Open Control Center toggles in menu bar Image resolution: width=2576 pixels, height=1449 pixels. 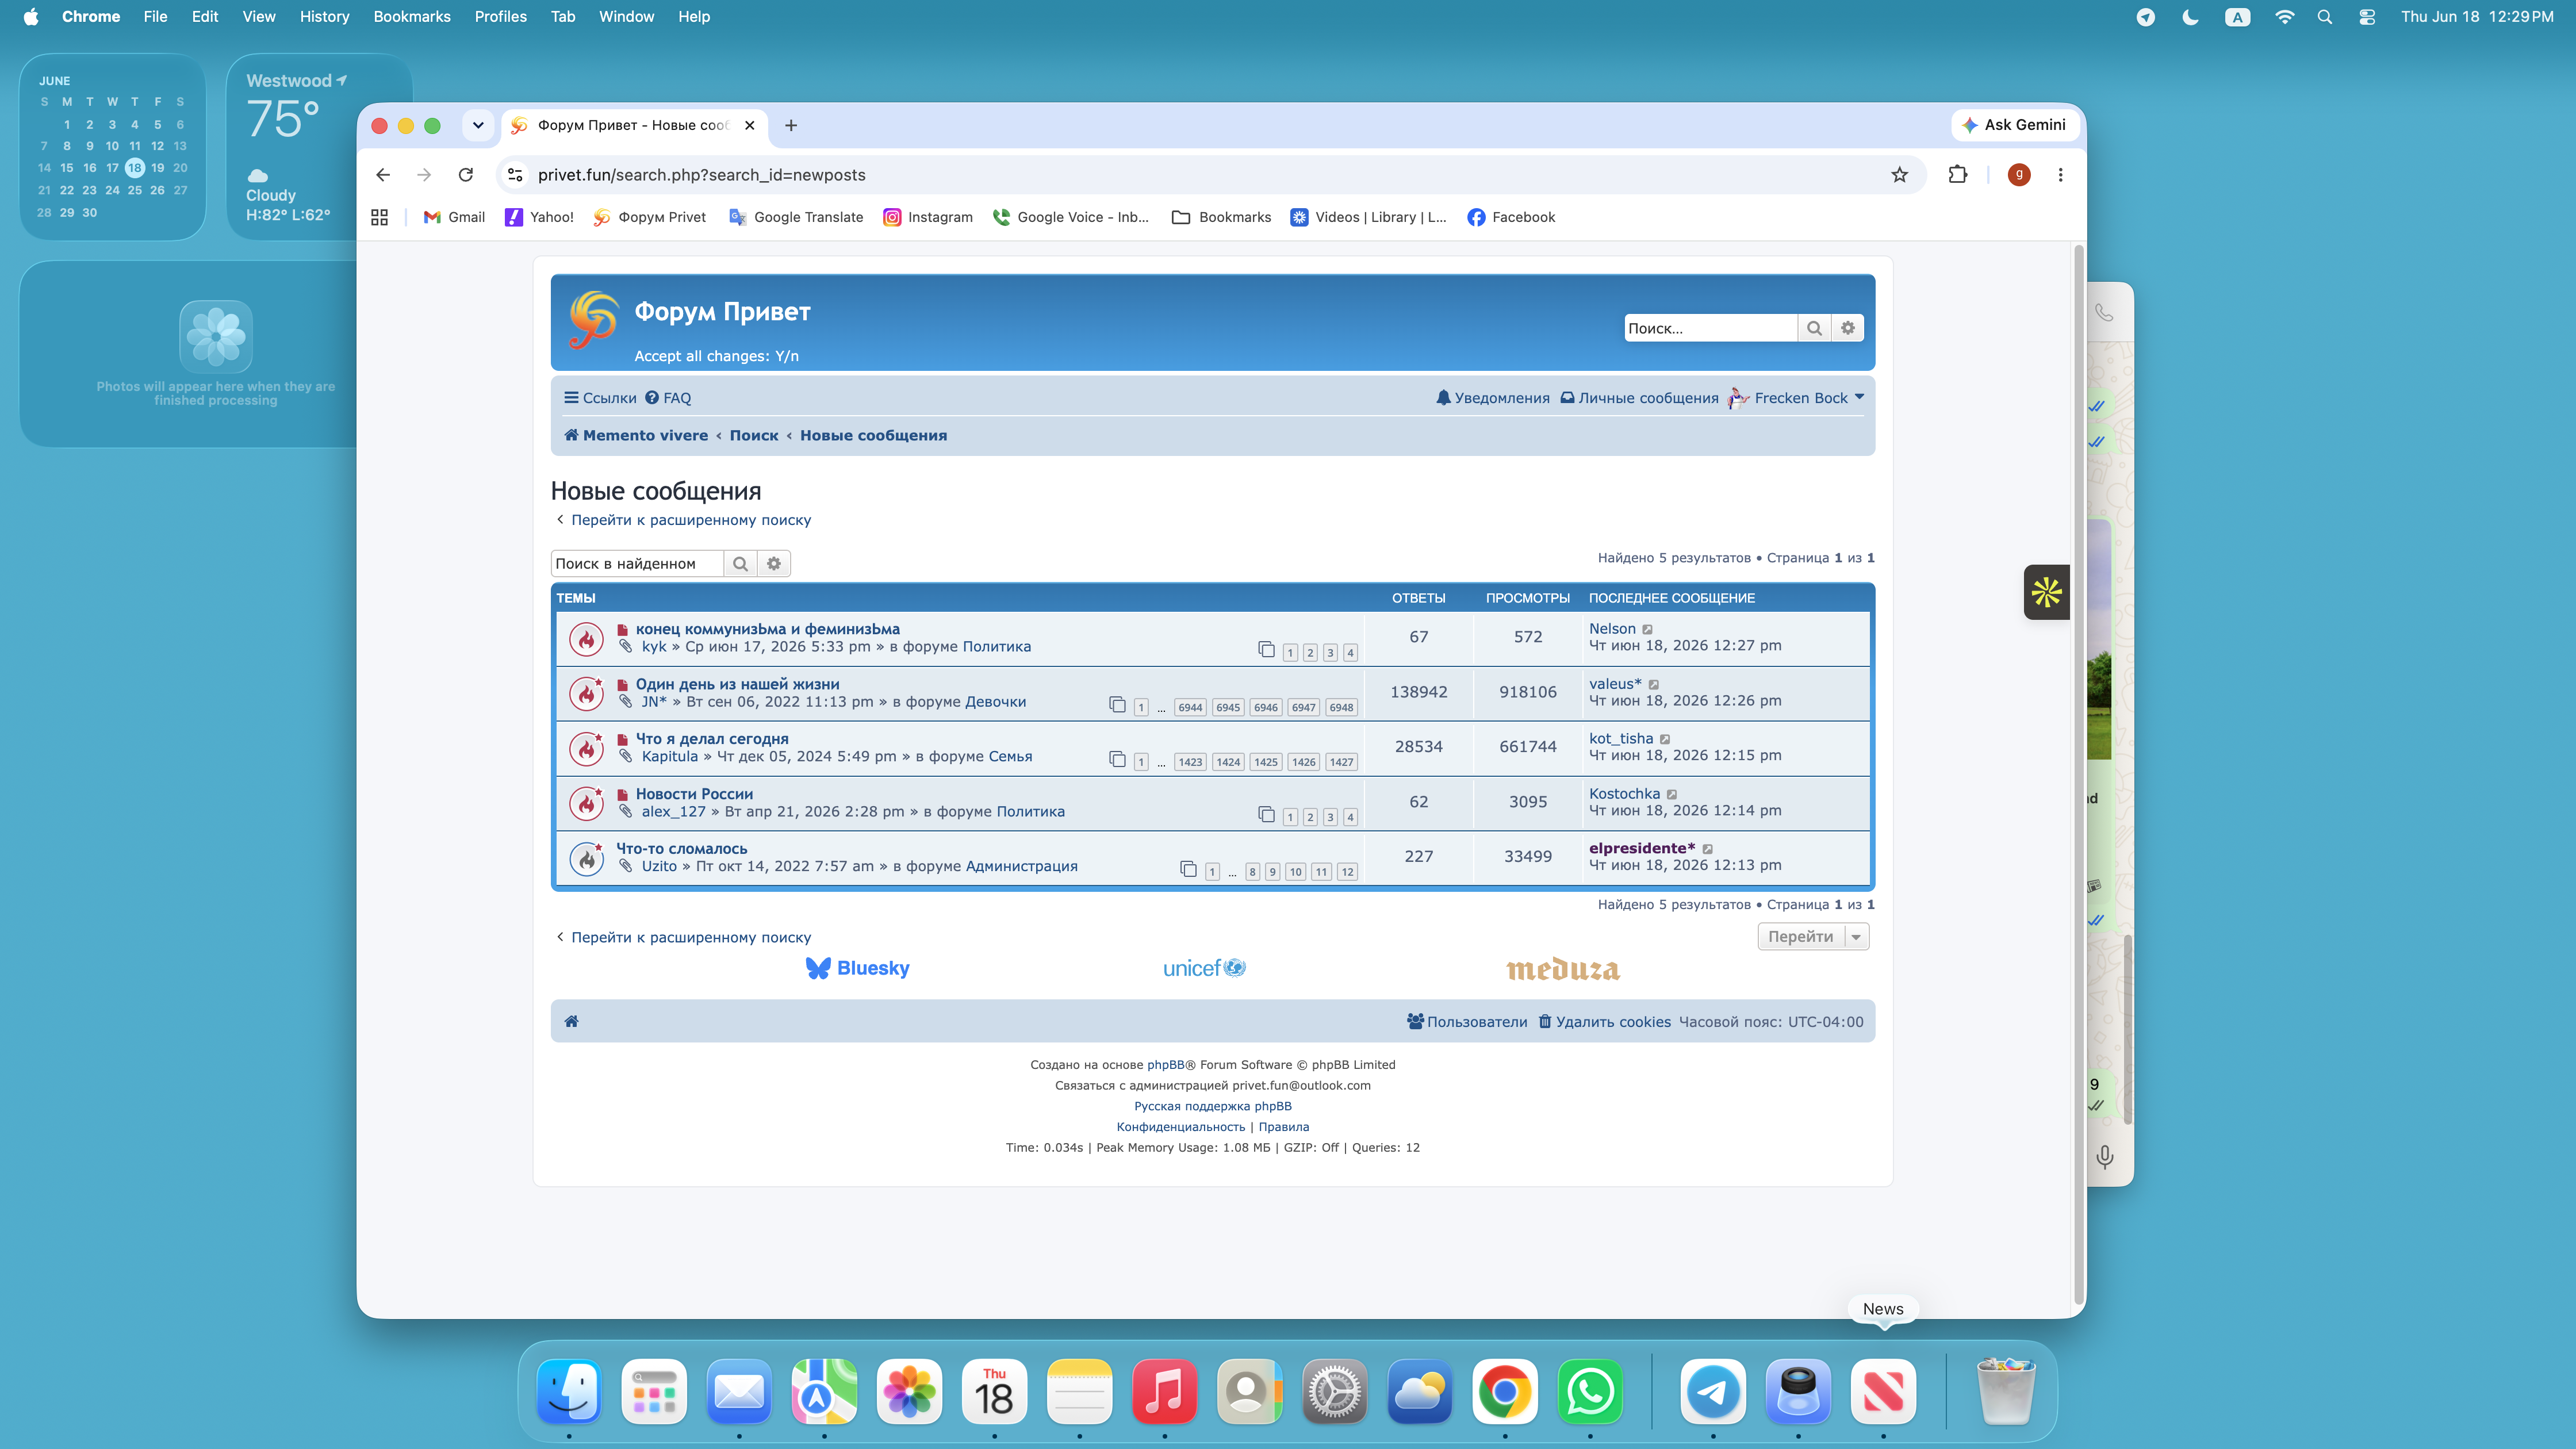tap(2367, 17)
